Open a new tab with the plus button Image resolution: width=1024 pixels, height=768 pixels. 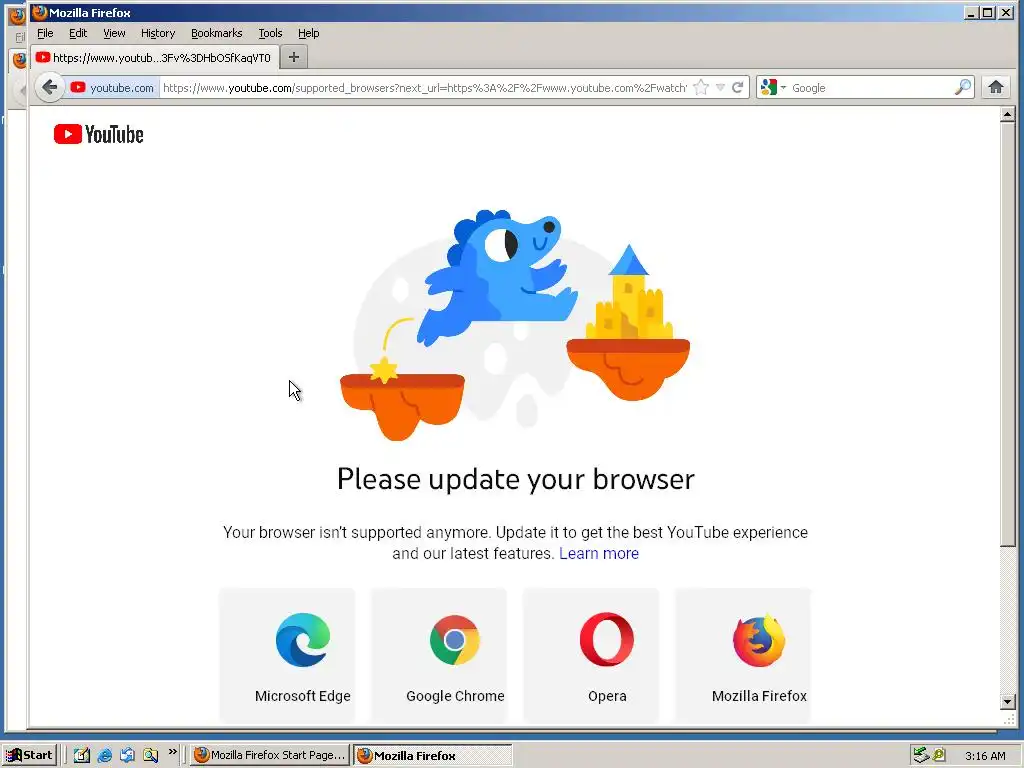tap(294, 57)
